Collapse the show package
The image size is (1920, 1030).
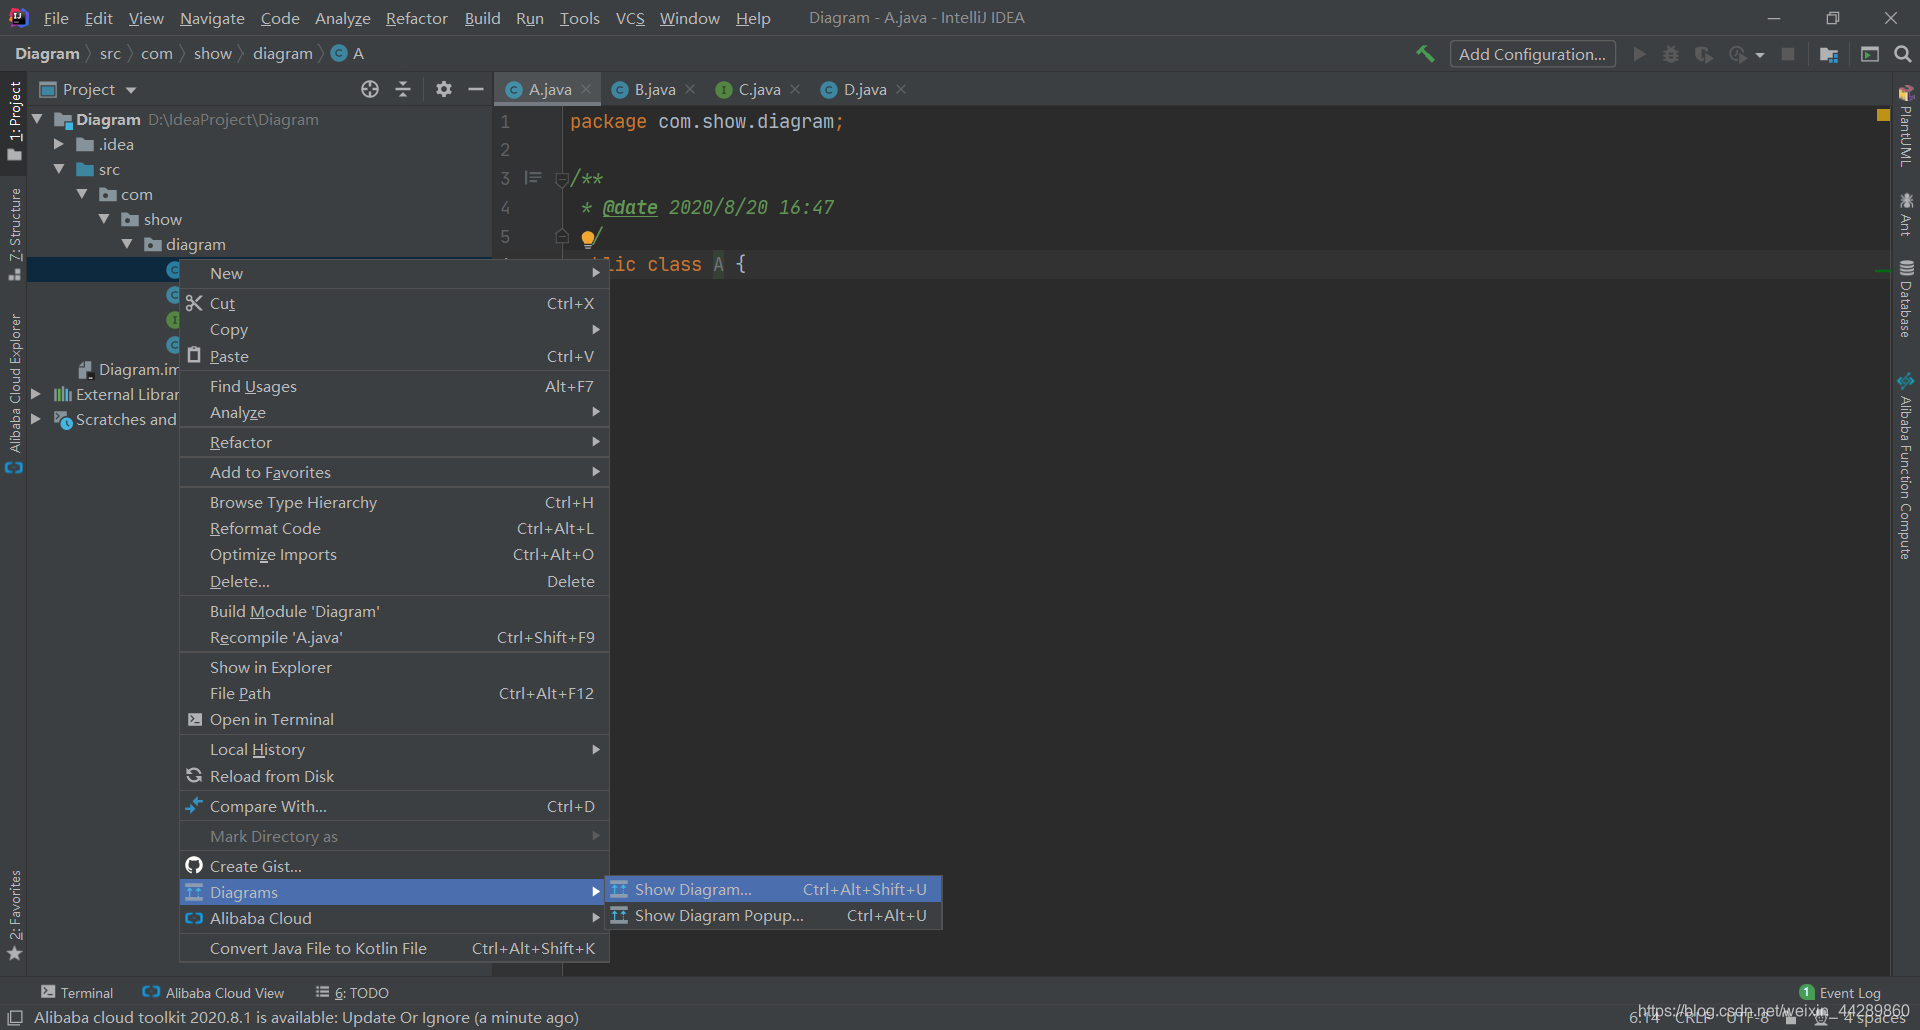104,219
